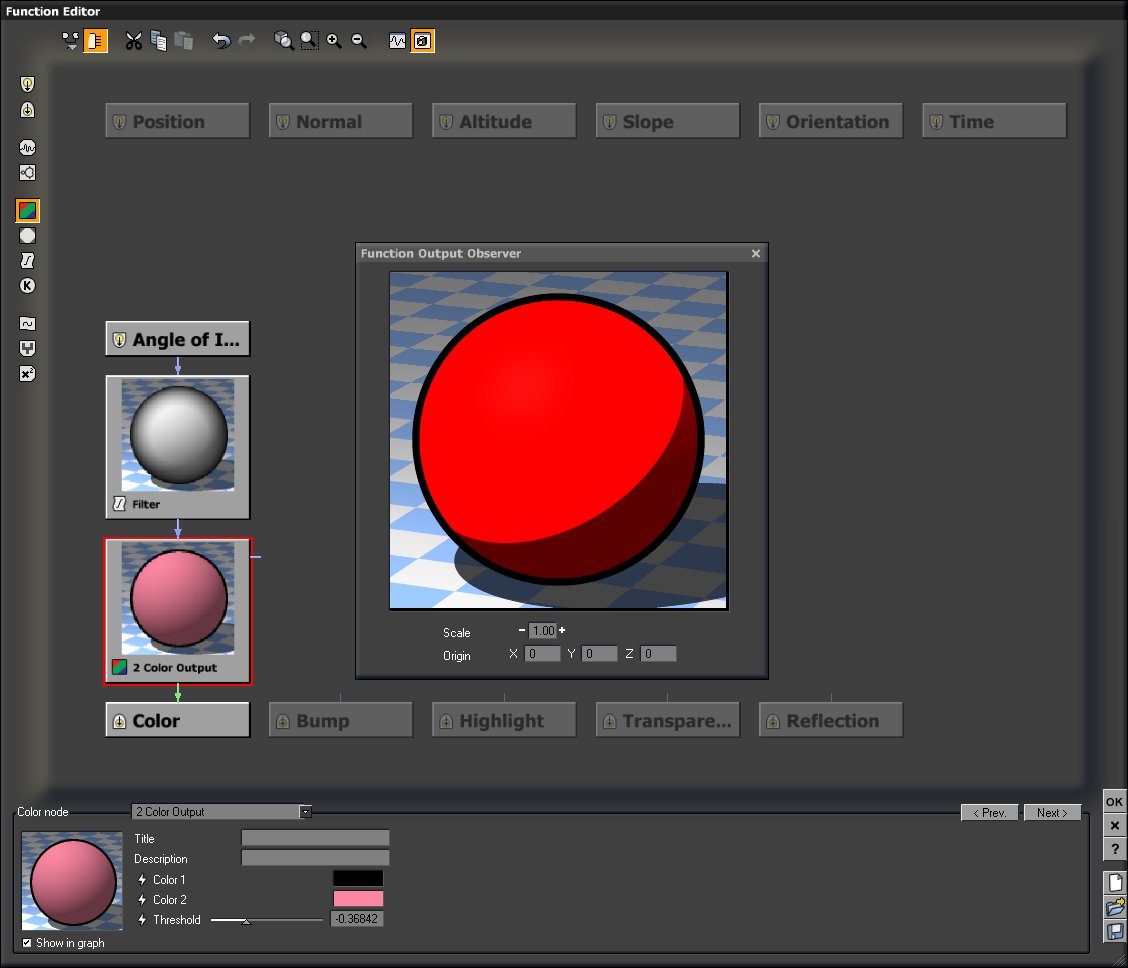The height and width of the screenshot is (968, 1128).
Task: Toggle the node details panel toolbar button
Action: [95, 41]
